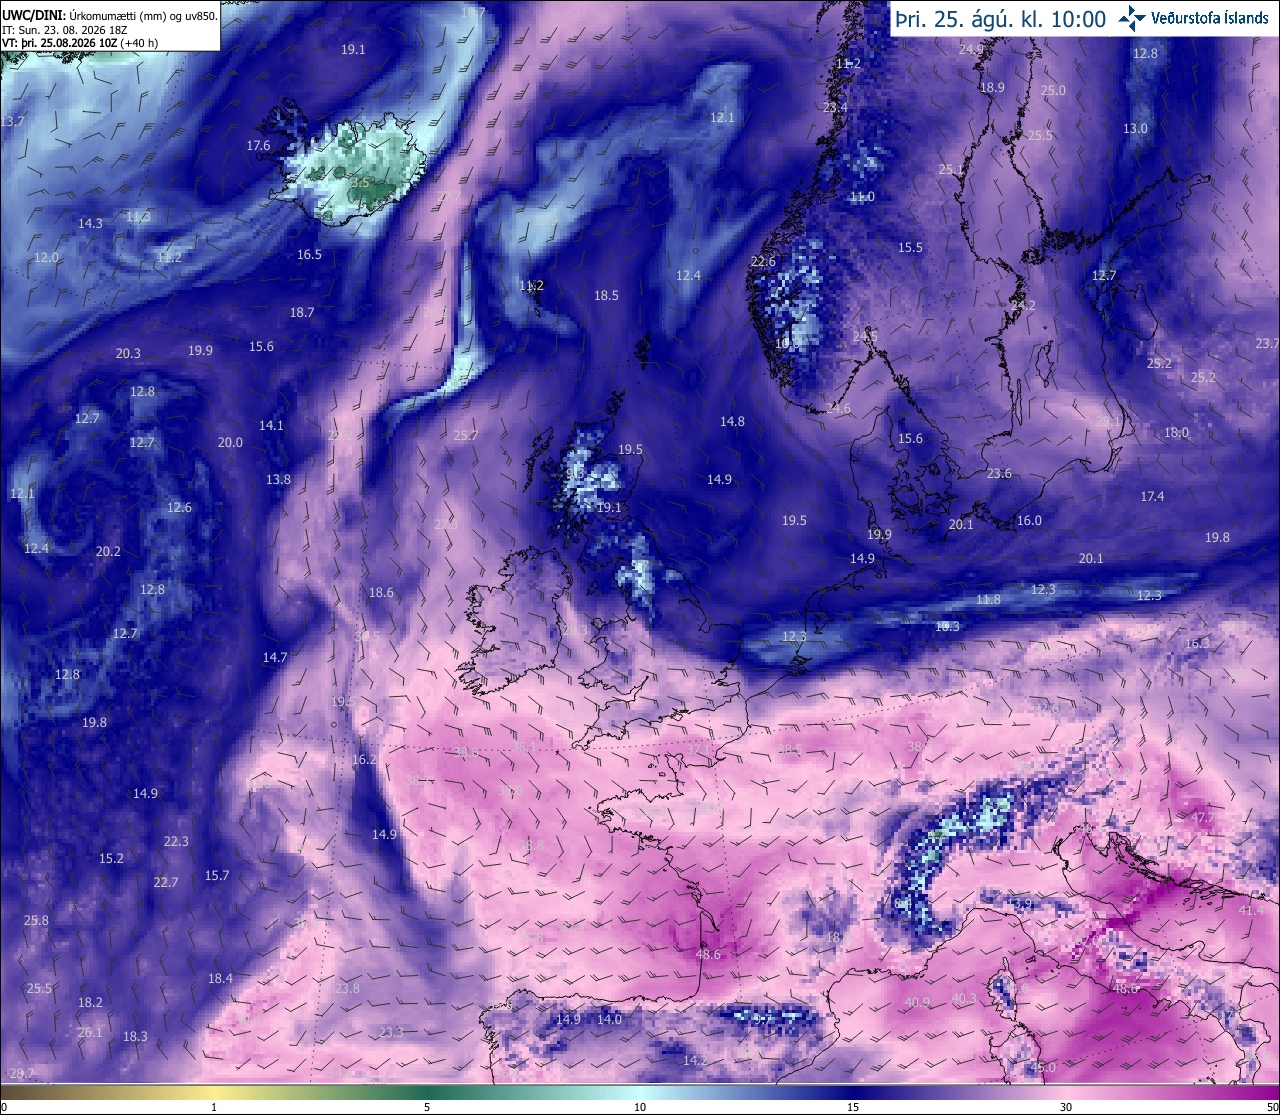Click the 5 tick on the color legend

click(x=427, y=1107)
